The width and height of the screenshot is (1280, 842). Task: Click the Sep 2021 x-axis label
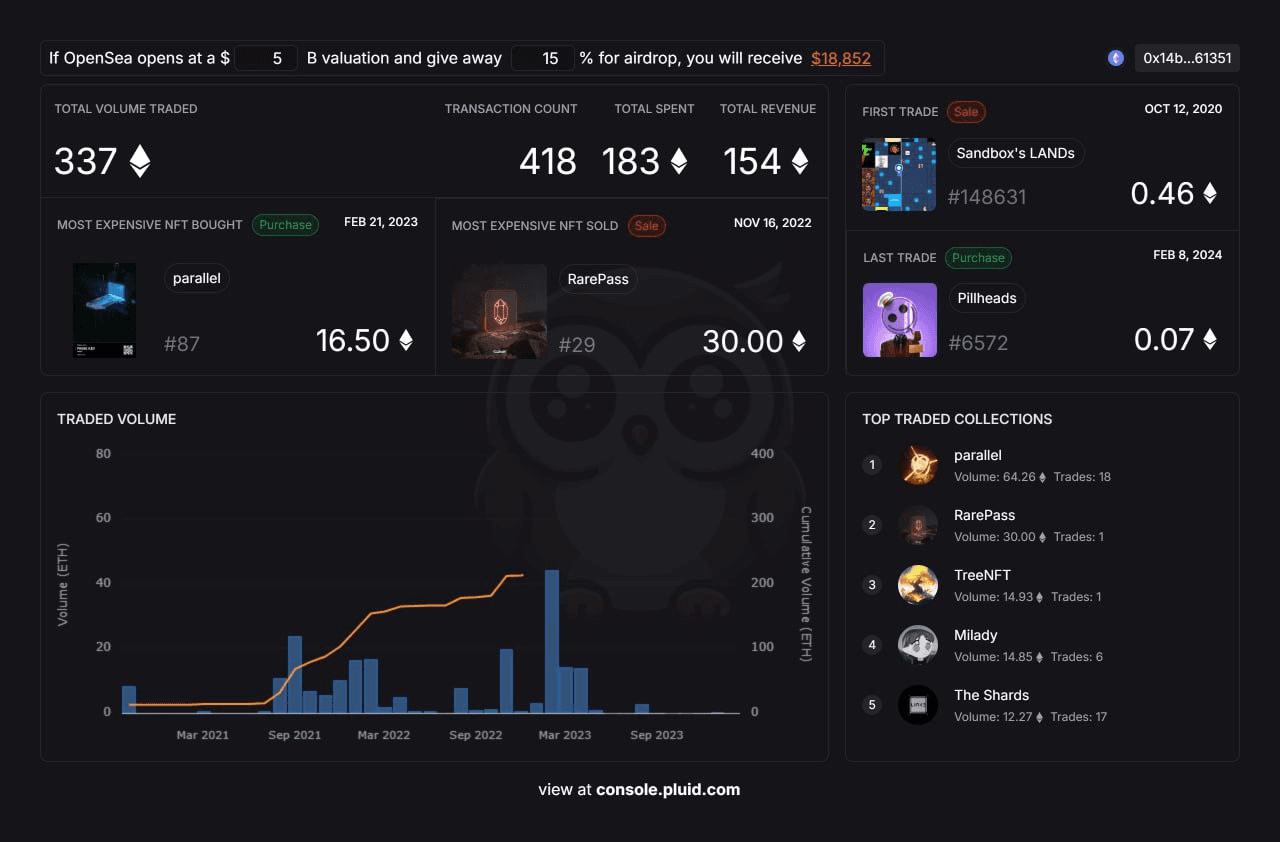pos(294,735)
